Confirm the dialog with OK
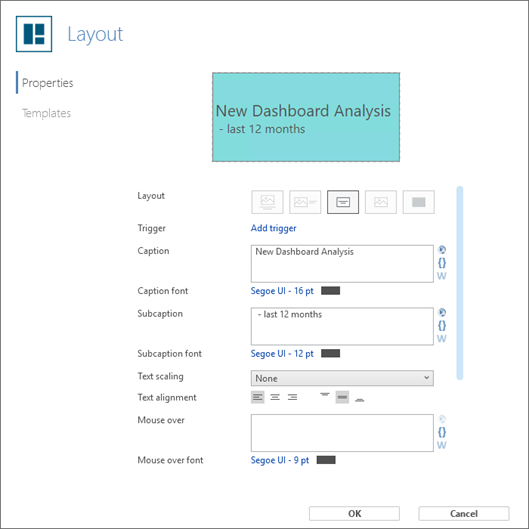 354,513
